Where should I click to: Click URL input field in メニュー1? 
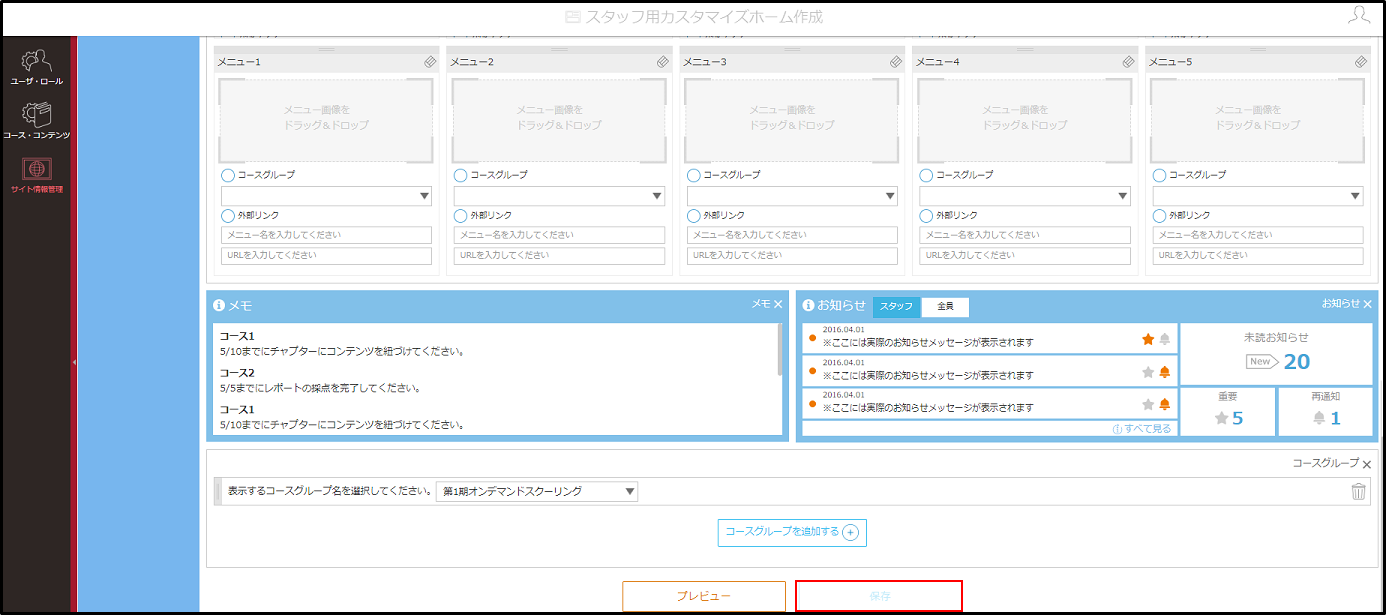pyautogui.click(x=326, y=256)
